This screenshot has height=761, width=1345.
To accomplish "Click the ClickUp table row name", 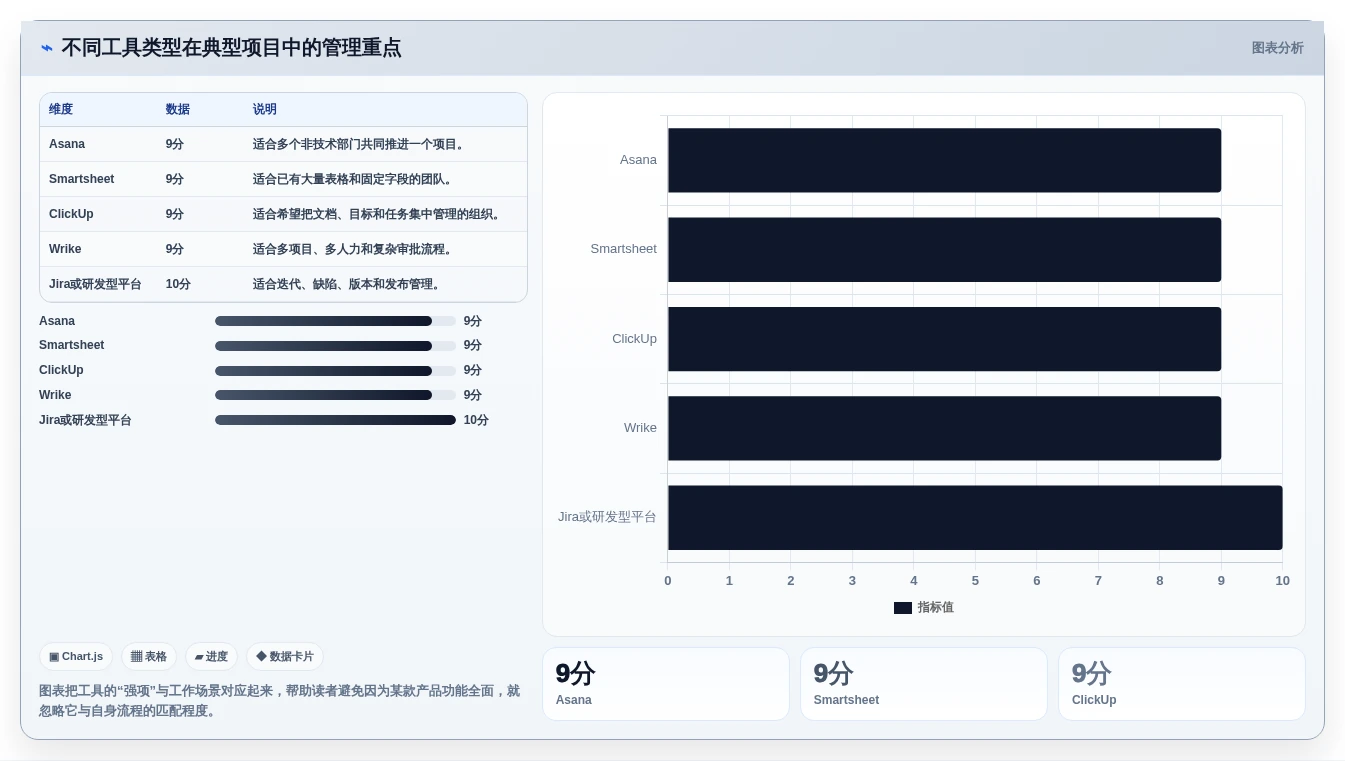I will [x=71, y=214].
